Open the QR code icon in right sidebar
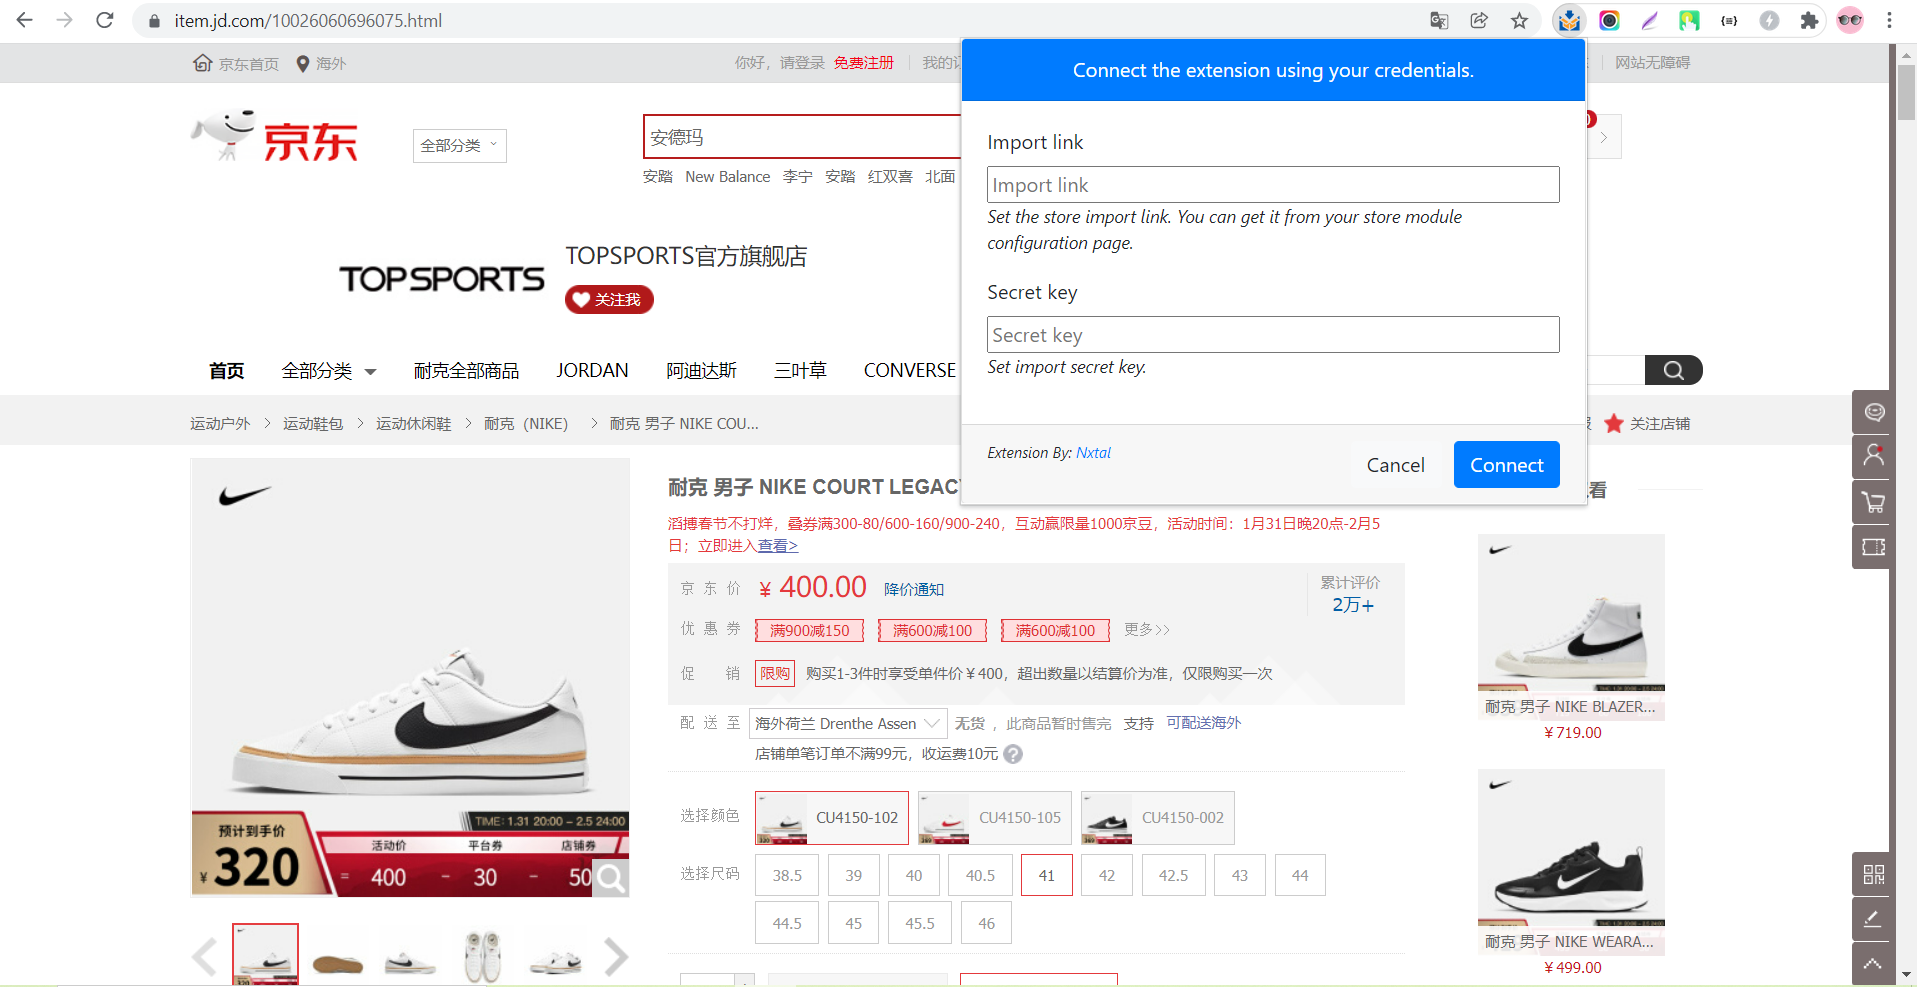Screen dimensions: 1917x987 [x=1873, y=874]
